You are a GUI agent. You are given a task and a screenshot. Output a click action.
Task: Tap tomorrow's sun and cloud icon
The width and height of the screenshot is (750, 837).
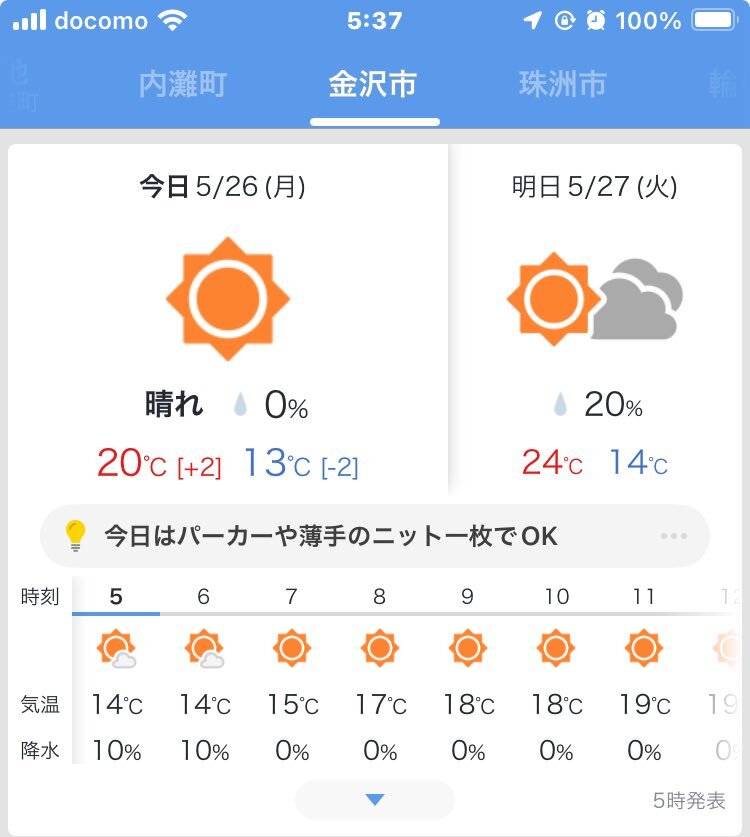tap(594, 299)
